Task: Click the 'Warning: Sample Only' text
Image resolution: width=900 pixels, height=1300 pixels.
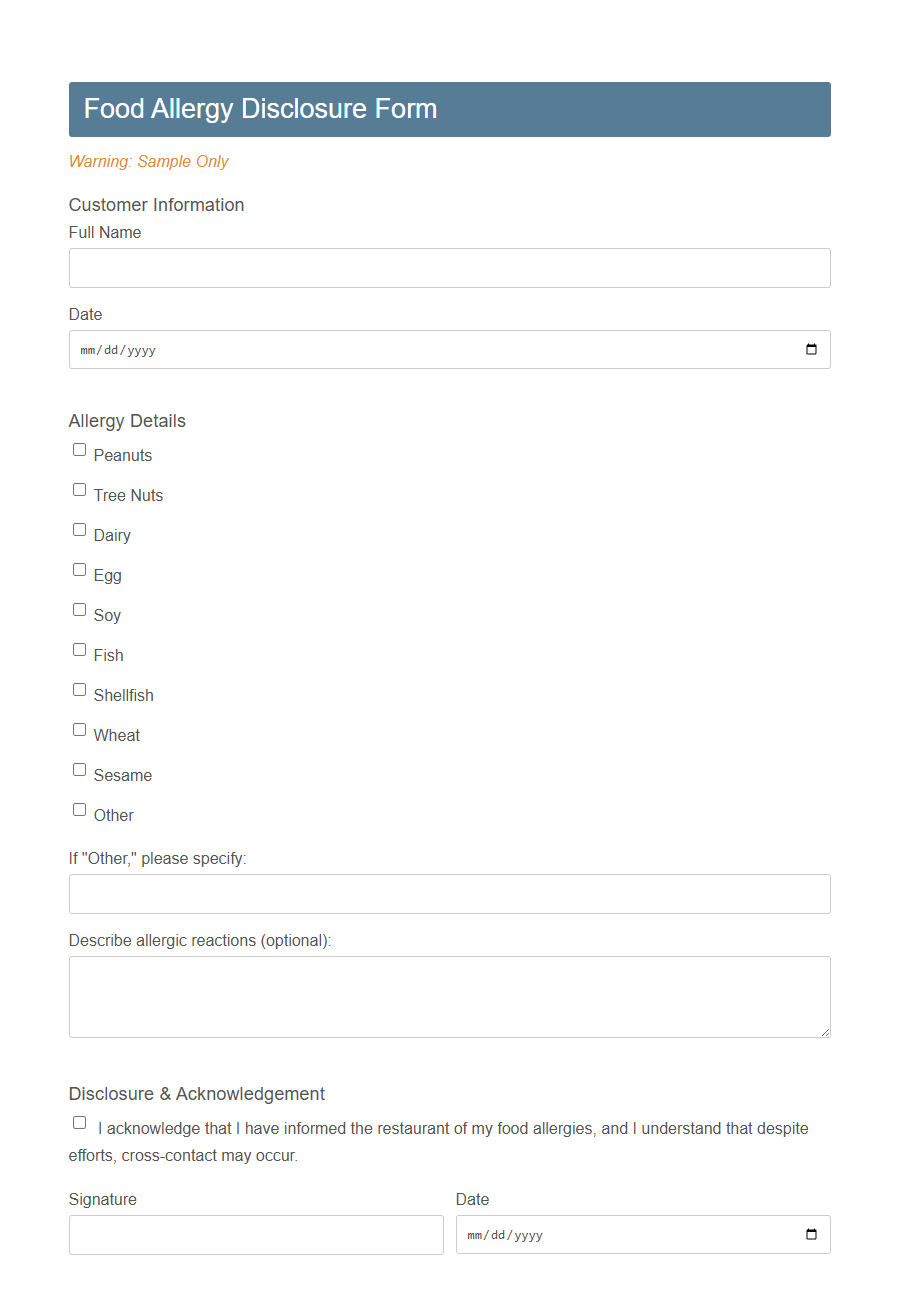Action: [148, 161]
